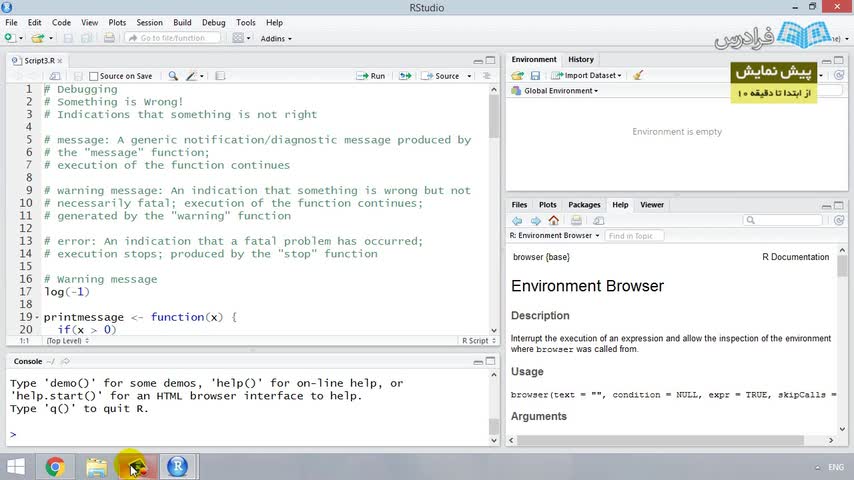The height and width of the screenshot is (480, 854).
Task: Open the Addins dropdown
Action: (276, 38)
